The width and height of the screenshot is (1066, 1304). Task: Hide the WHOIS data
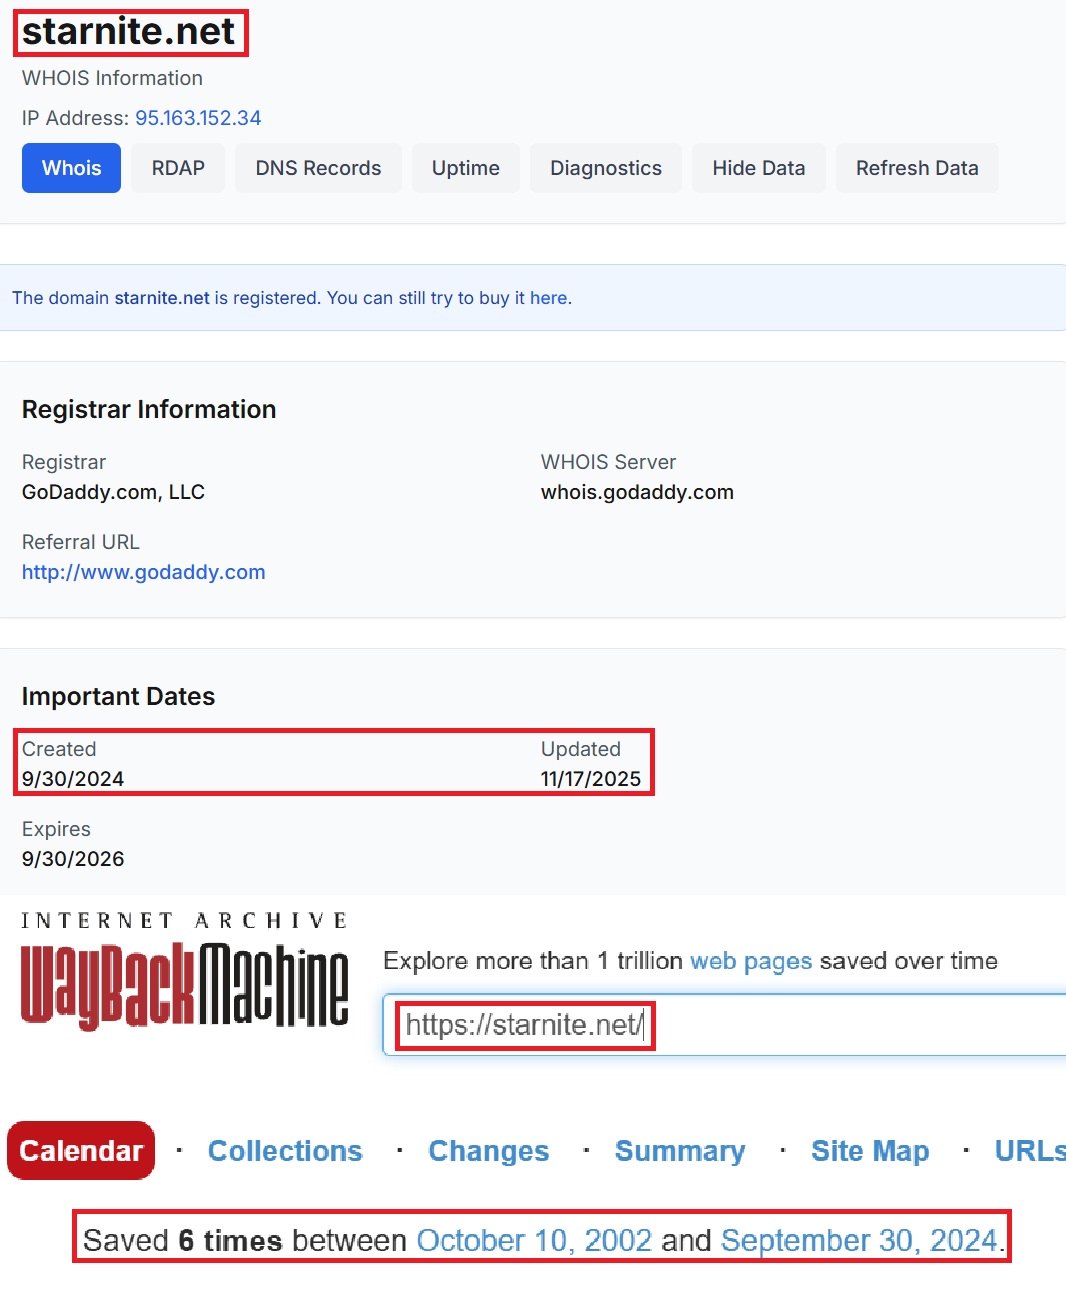pos(758,168)
